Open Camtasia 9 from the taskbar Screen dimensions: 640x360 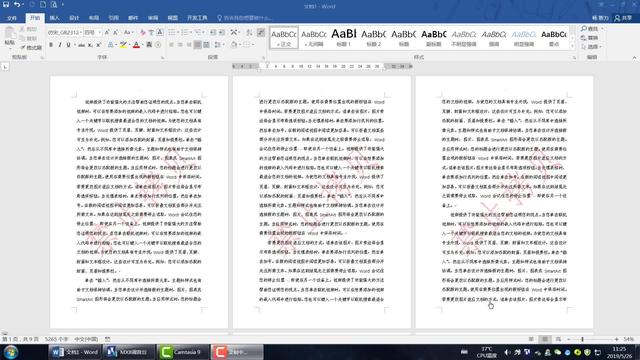(x=183, y=352)
